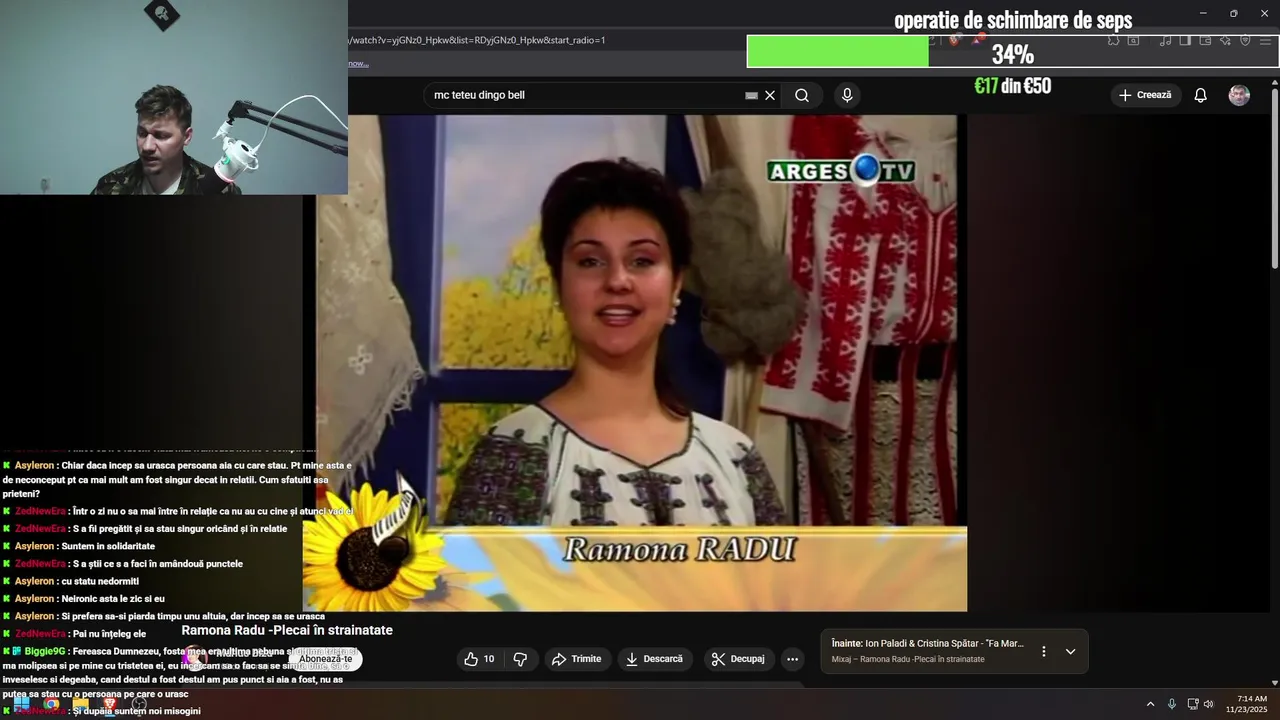This screenshot has height=720, width=1280.
Task: Click Creează button
Action: pos(1145,95)
